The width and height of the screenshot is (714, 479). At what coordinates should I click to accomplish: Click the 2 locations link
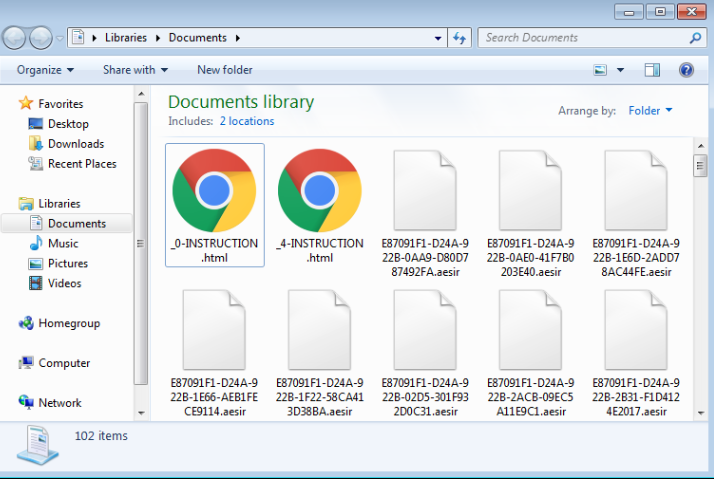pyautogui.click(x=246, y=121)
